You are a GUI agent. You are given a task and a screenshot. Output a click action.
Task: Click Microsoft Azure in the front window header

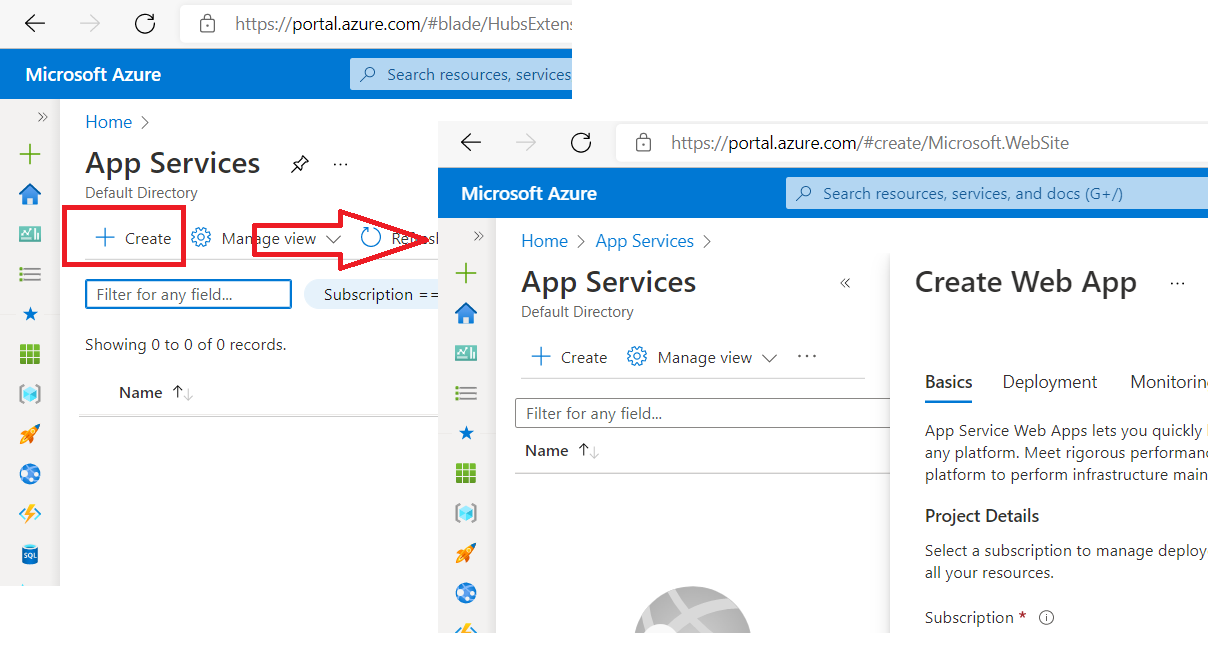(529, 193)
